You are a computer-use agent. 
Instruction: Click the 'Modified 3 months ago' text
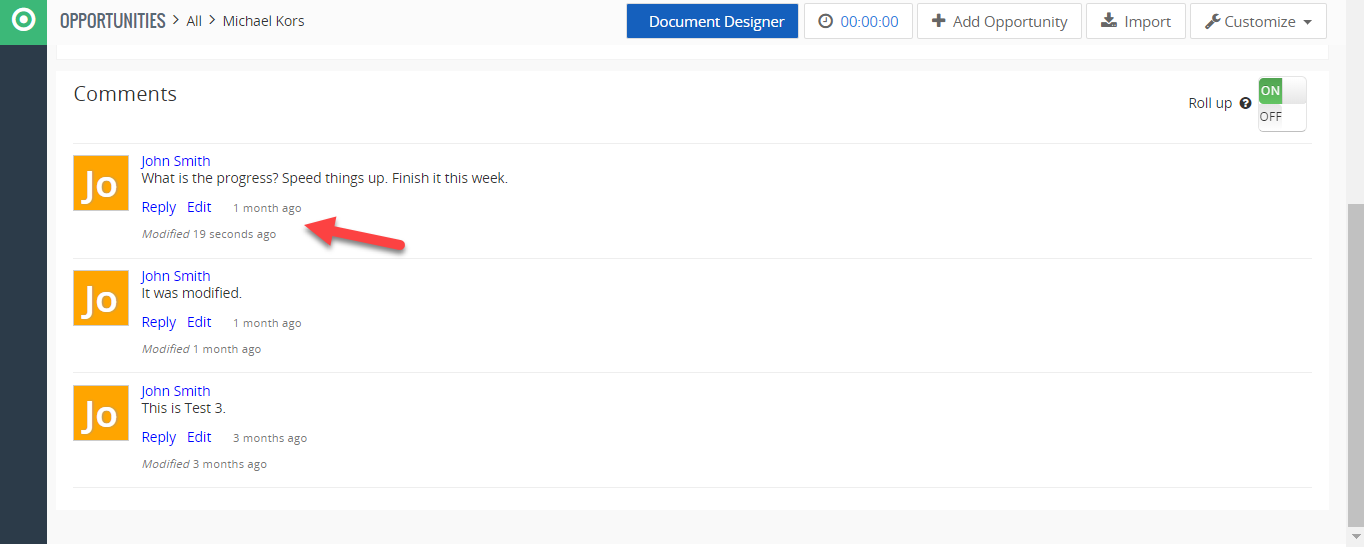pyautogui.click(x=204, y=464)
